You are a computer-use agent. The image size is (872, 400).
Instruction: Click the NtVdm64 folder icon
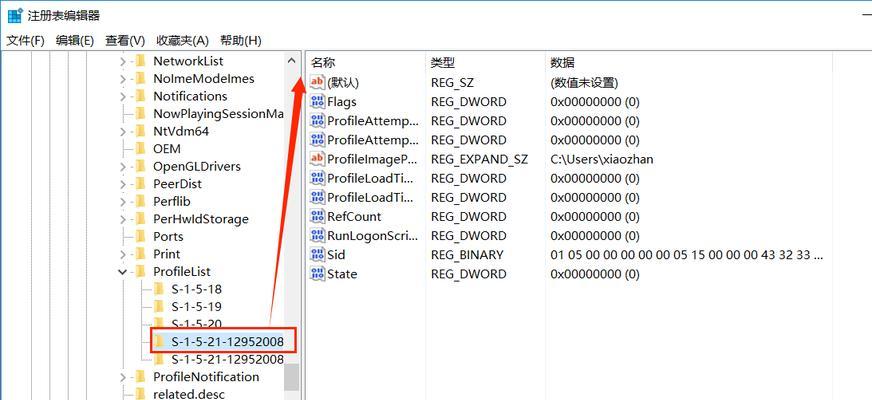click(140, 131)
